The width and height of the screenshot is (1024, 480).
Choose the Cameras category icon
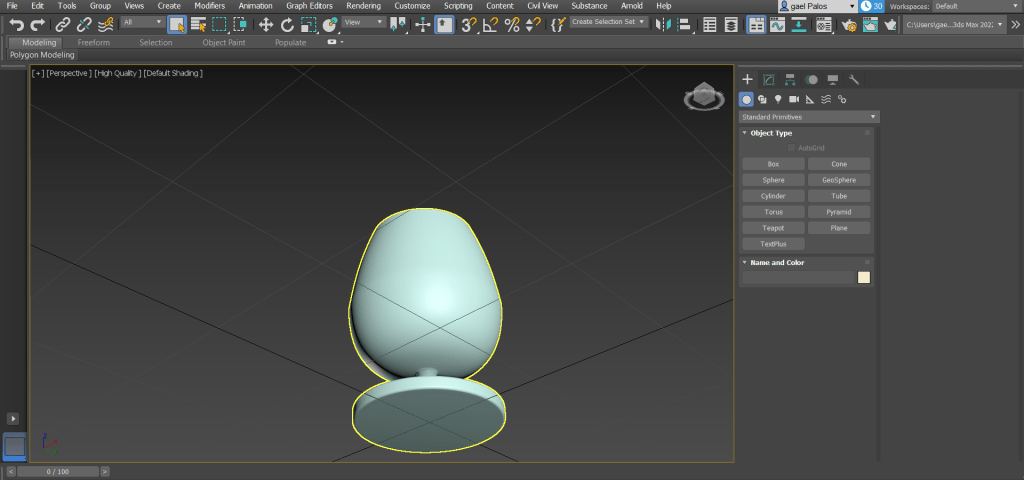coord(794,99)
